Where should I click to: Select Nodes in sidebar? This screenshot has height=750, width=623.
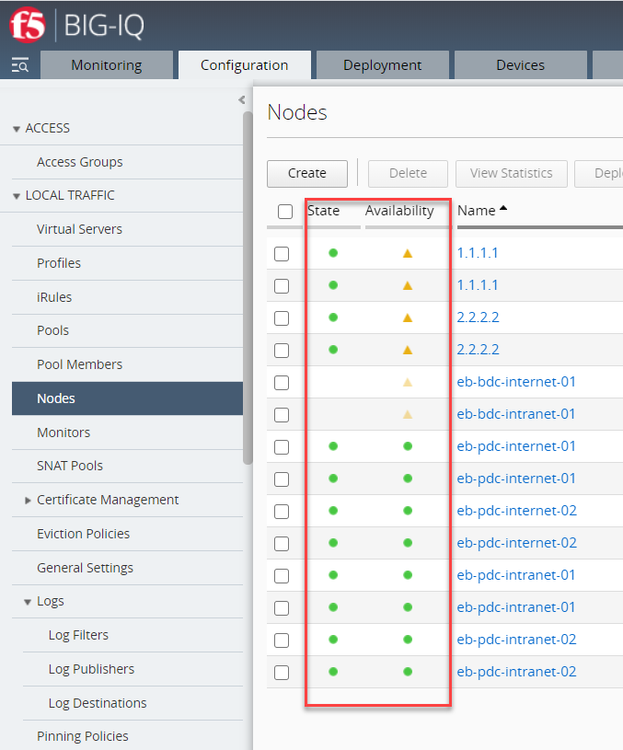click(127, 398)
